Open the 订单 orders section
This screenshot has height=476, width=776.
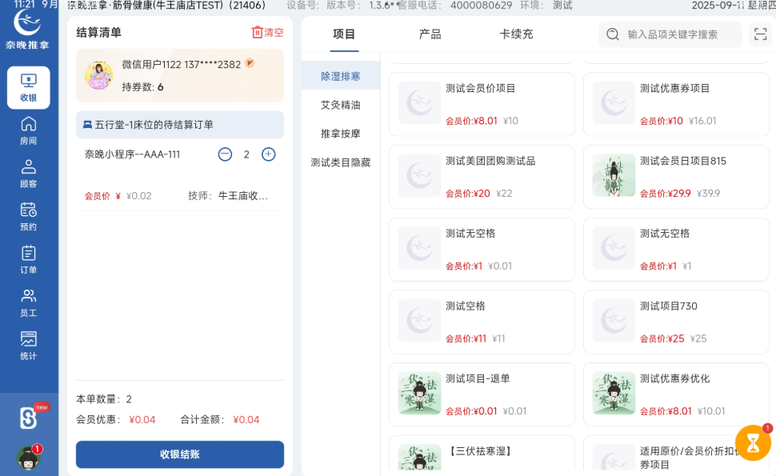(28, 259)
